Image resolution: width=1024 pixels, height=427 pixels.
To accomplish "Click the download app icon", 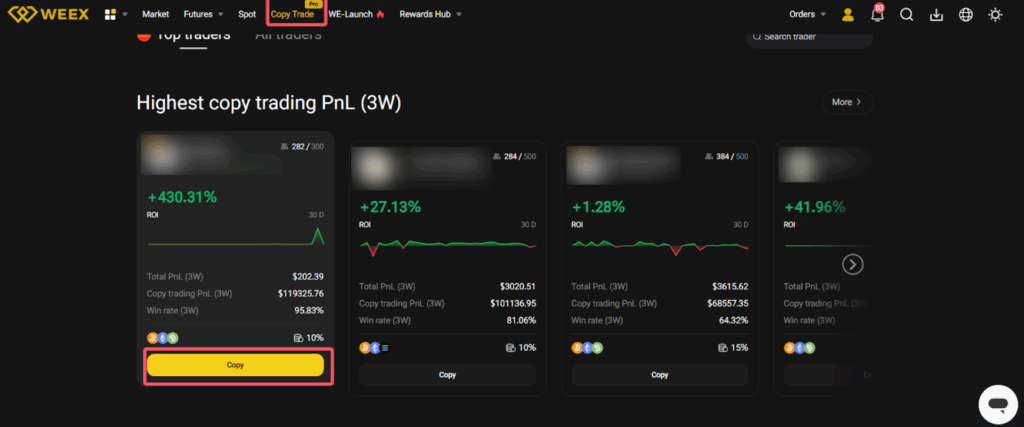I will (936, 15).
